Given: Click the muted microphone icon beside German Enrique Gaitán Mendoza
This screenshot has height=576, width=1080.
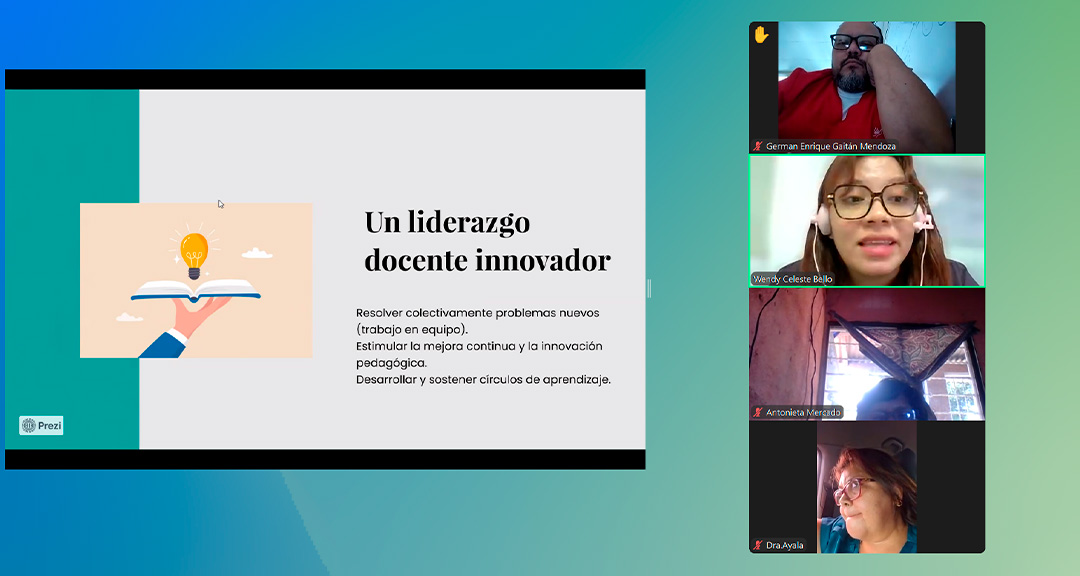Looking at the screenshot, I should (758, 146).
